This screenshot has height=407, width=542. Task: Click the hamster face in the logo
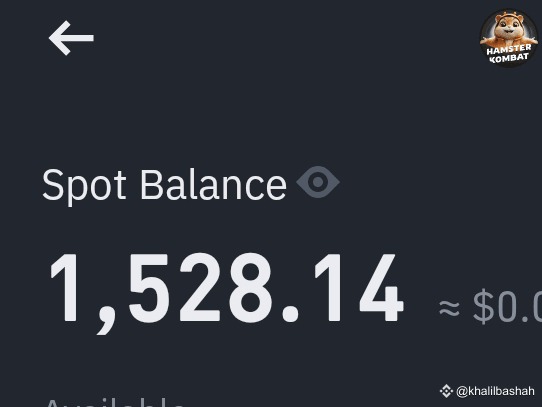click(x=508, y=28)
